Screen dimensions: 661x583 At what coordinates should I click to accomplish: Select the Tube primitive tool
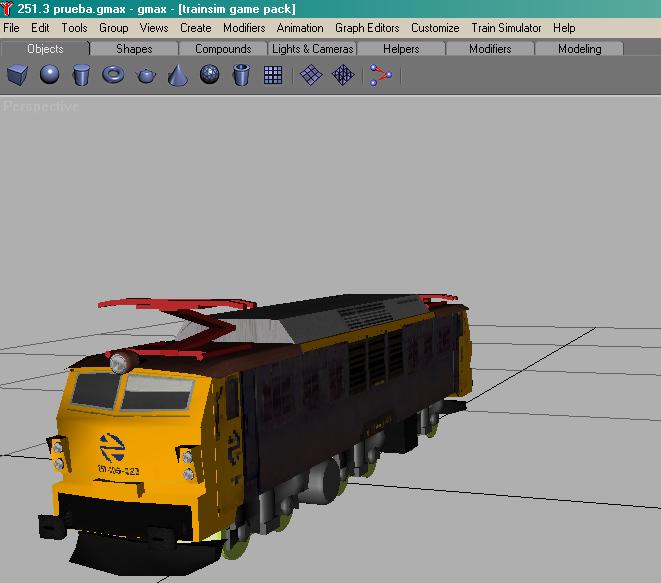click(241, 74)
